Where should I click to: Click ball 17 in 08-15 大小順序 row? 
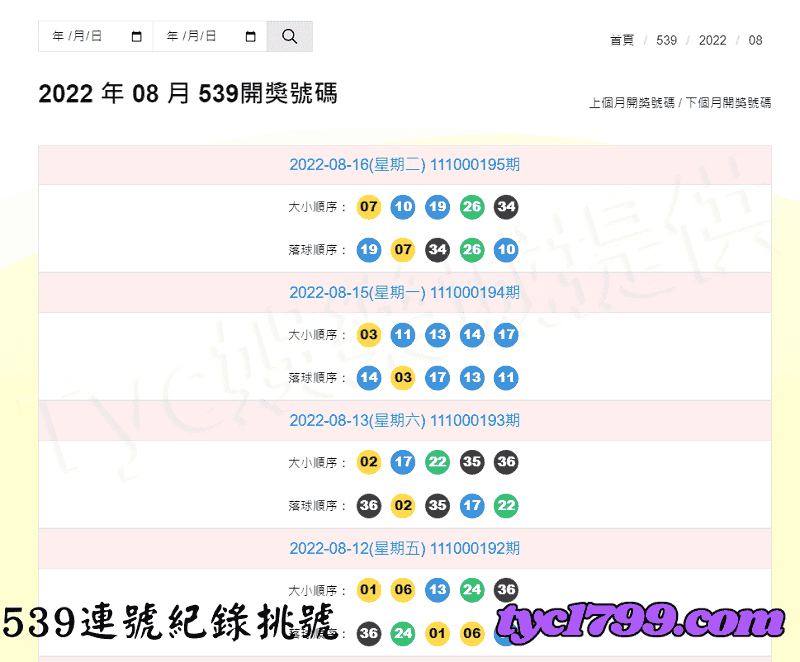[506, 335]
